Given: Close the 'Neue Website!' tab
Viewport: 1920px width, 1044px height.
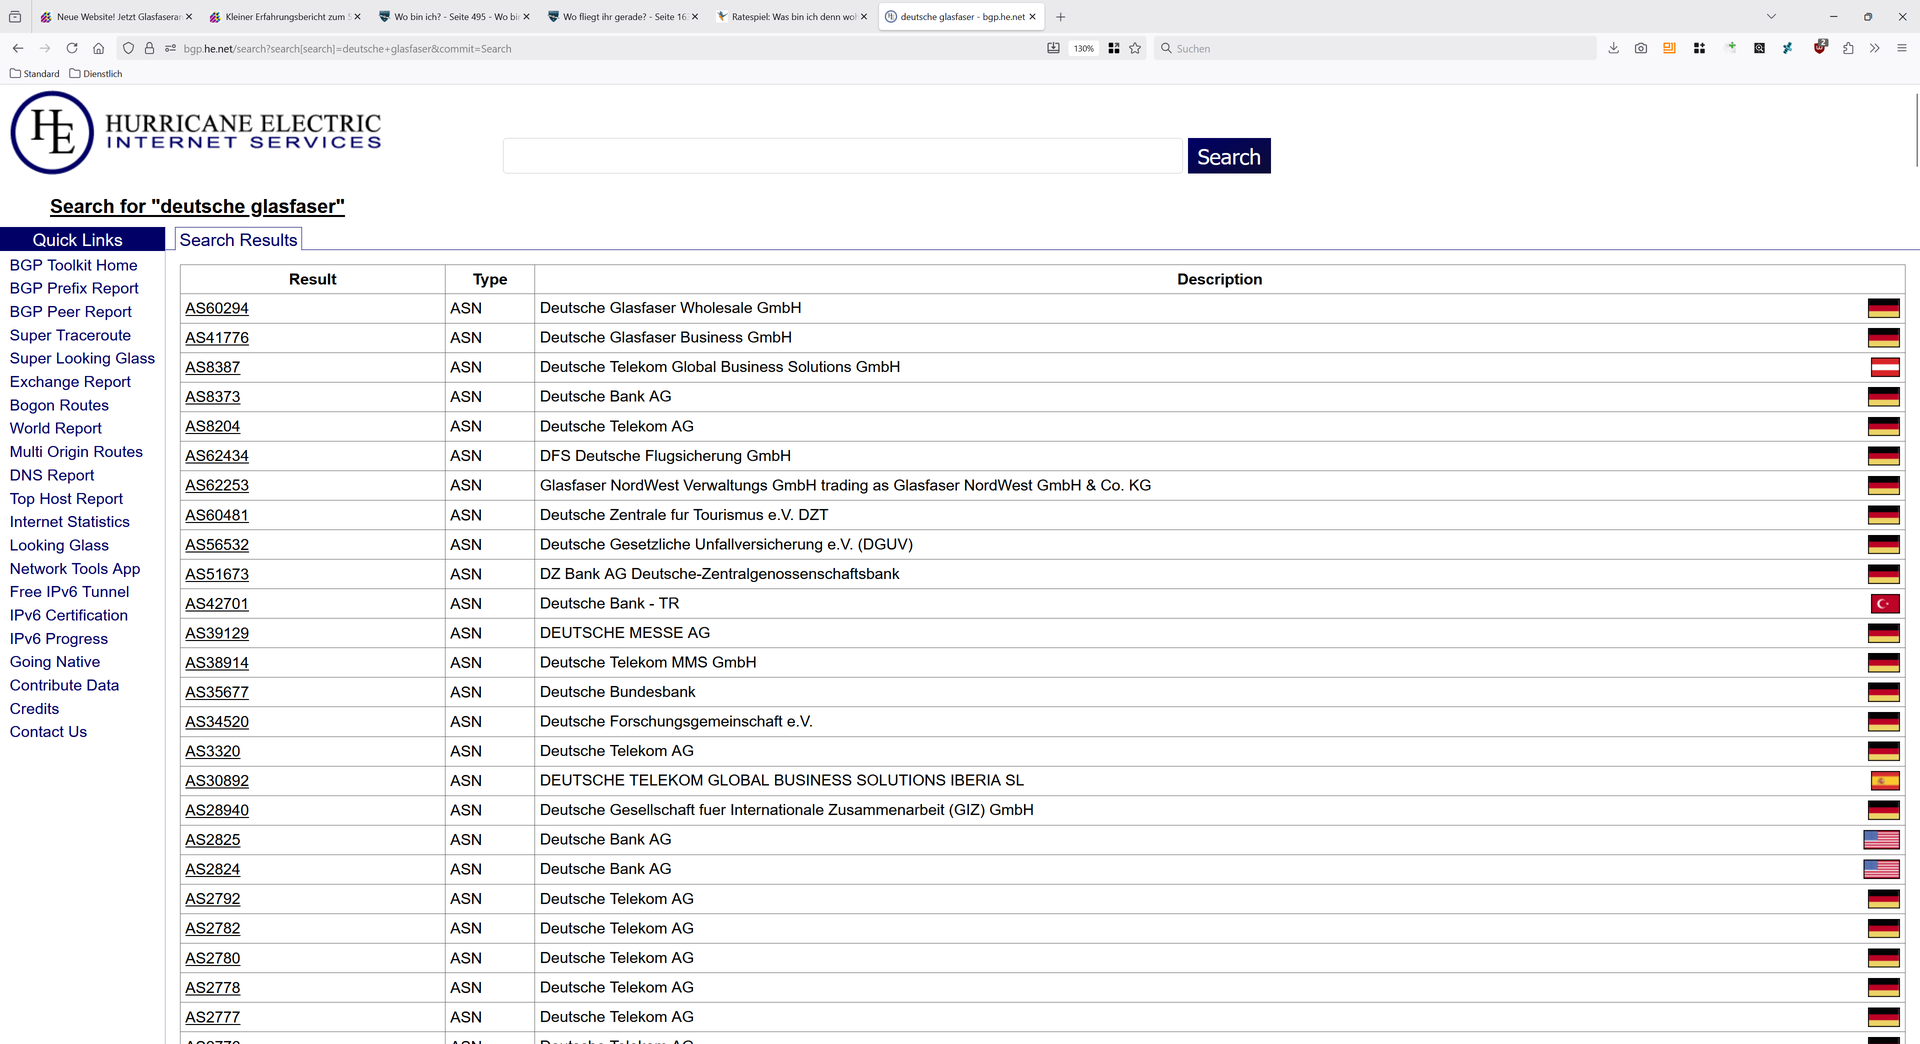Looking at the screenshot, I should click(x=188, y=17).
